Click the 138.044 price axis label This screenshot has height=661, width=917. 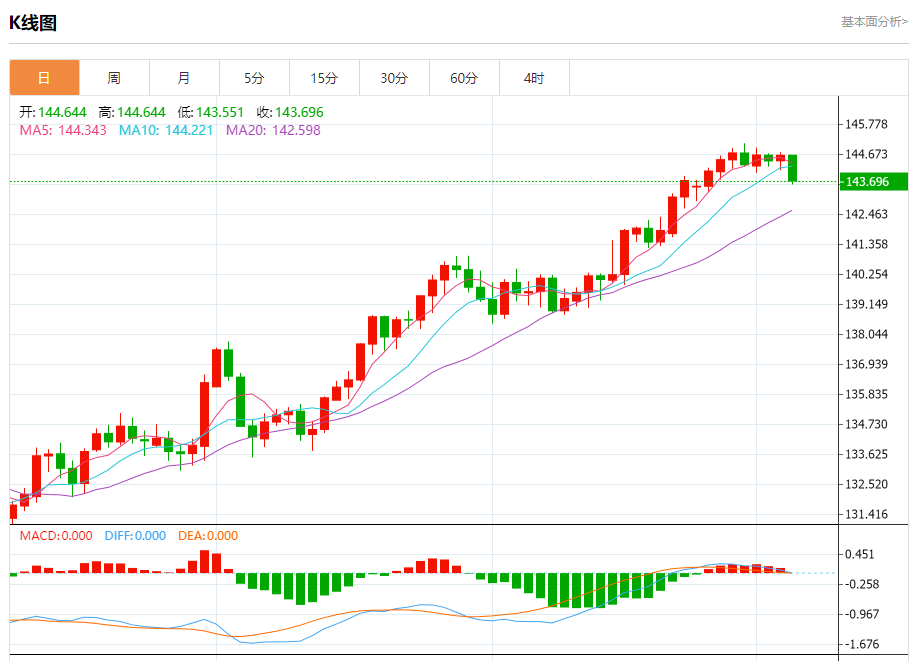(866, 334)
